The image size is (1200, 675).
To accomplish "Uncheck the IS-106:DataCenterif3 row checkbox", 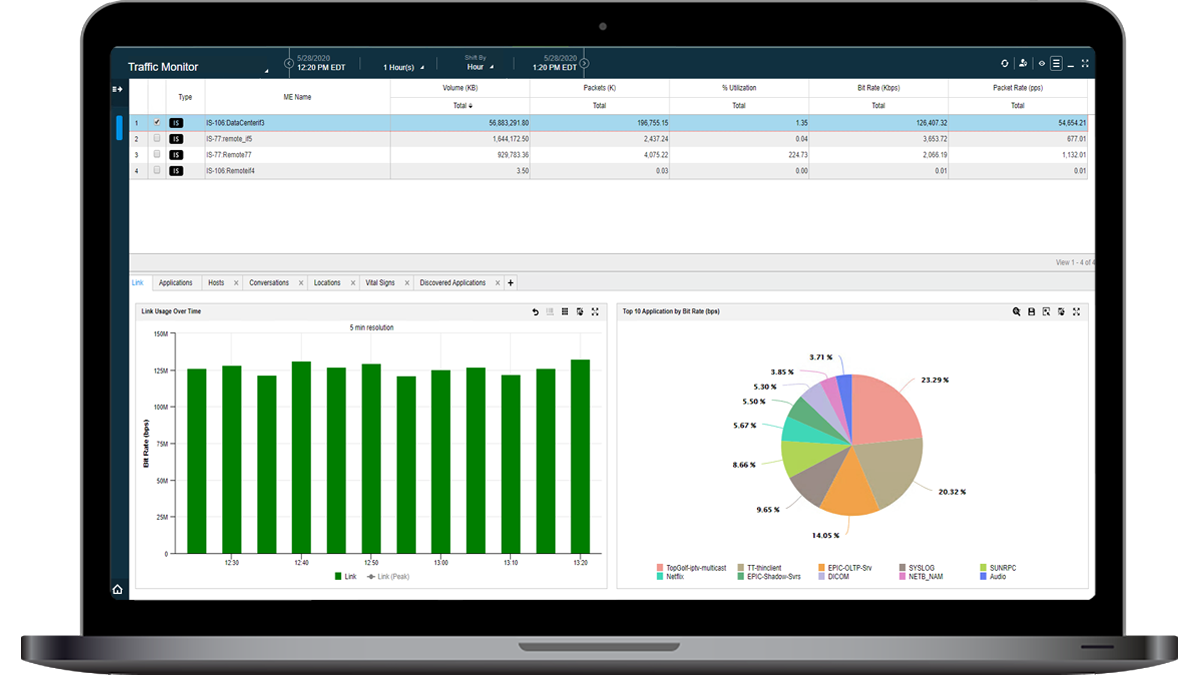I will pyautogui.click(x=157, y=122).
